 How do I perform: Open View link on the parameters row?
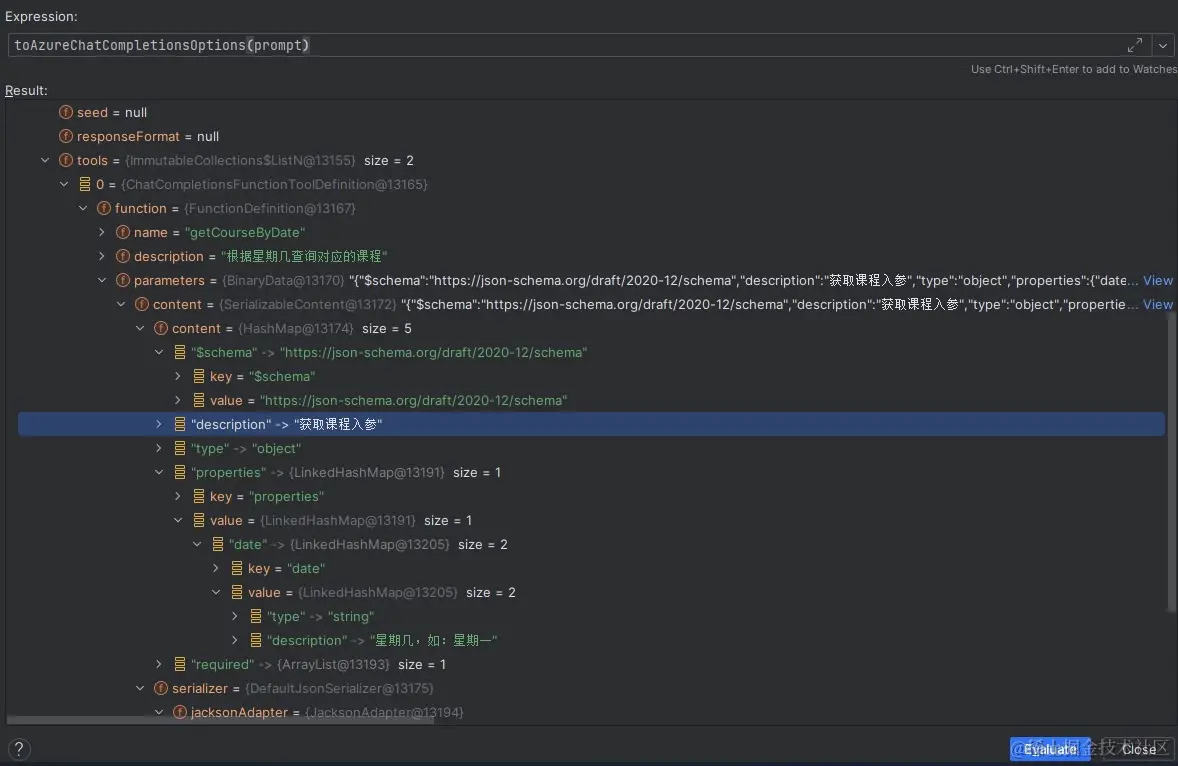[x=1158, y=280]
